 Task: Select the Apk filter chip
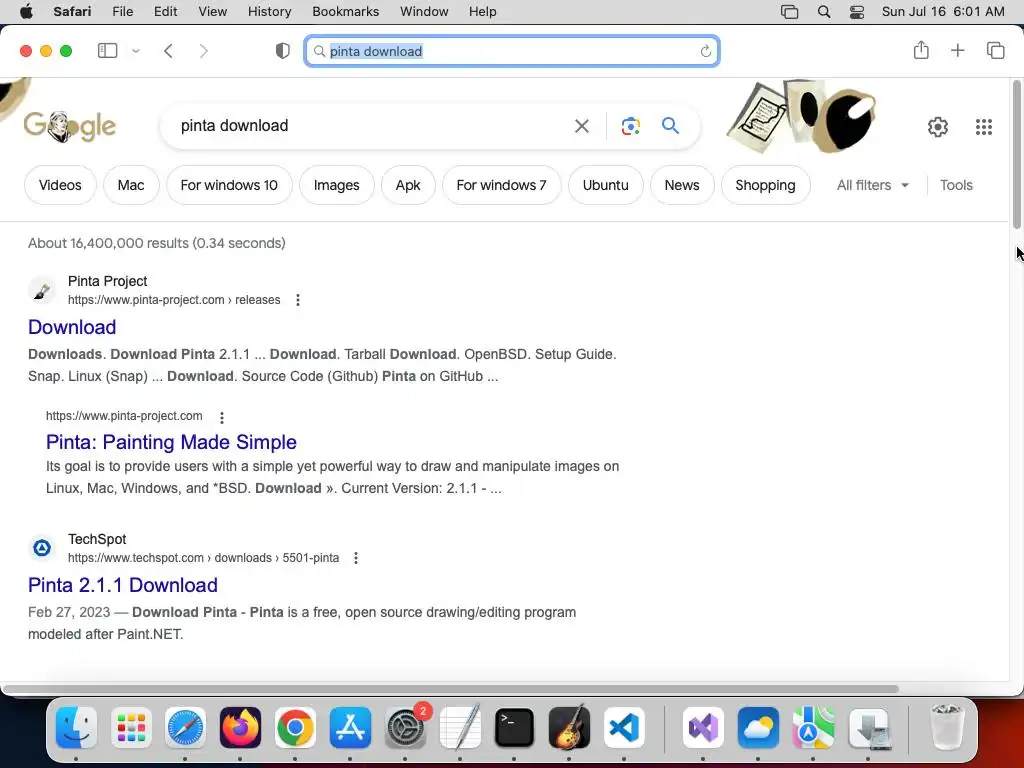(408, 185)
